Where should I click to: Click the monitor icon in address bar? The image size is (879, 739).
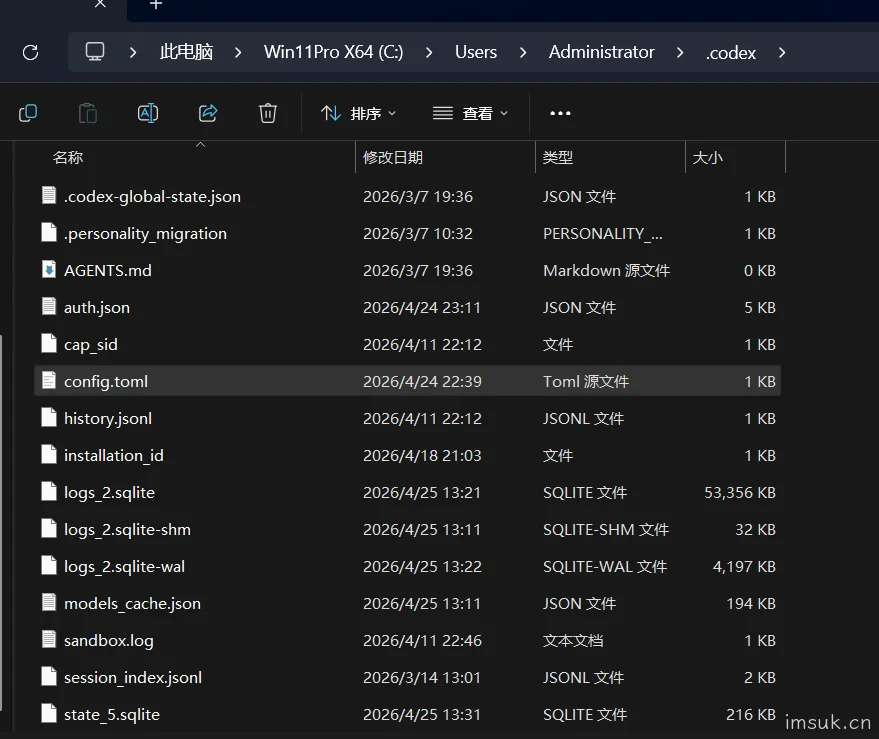tap(95, 52)
